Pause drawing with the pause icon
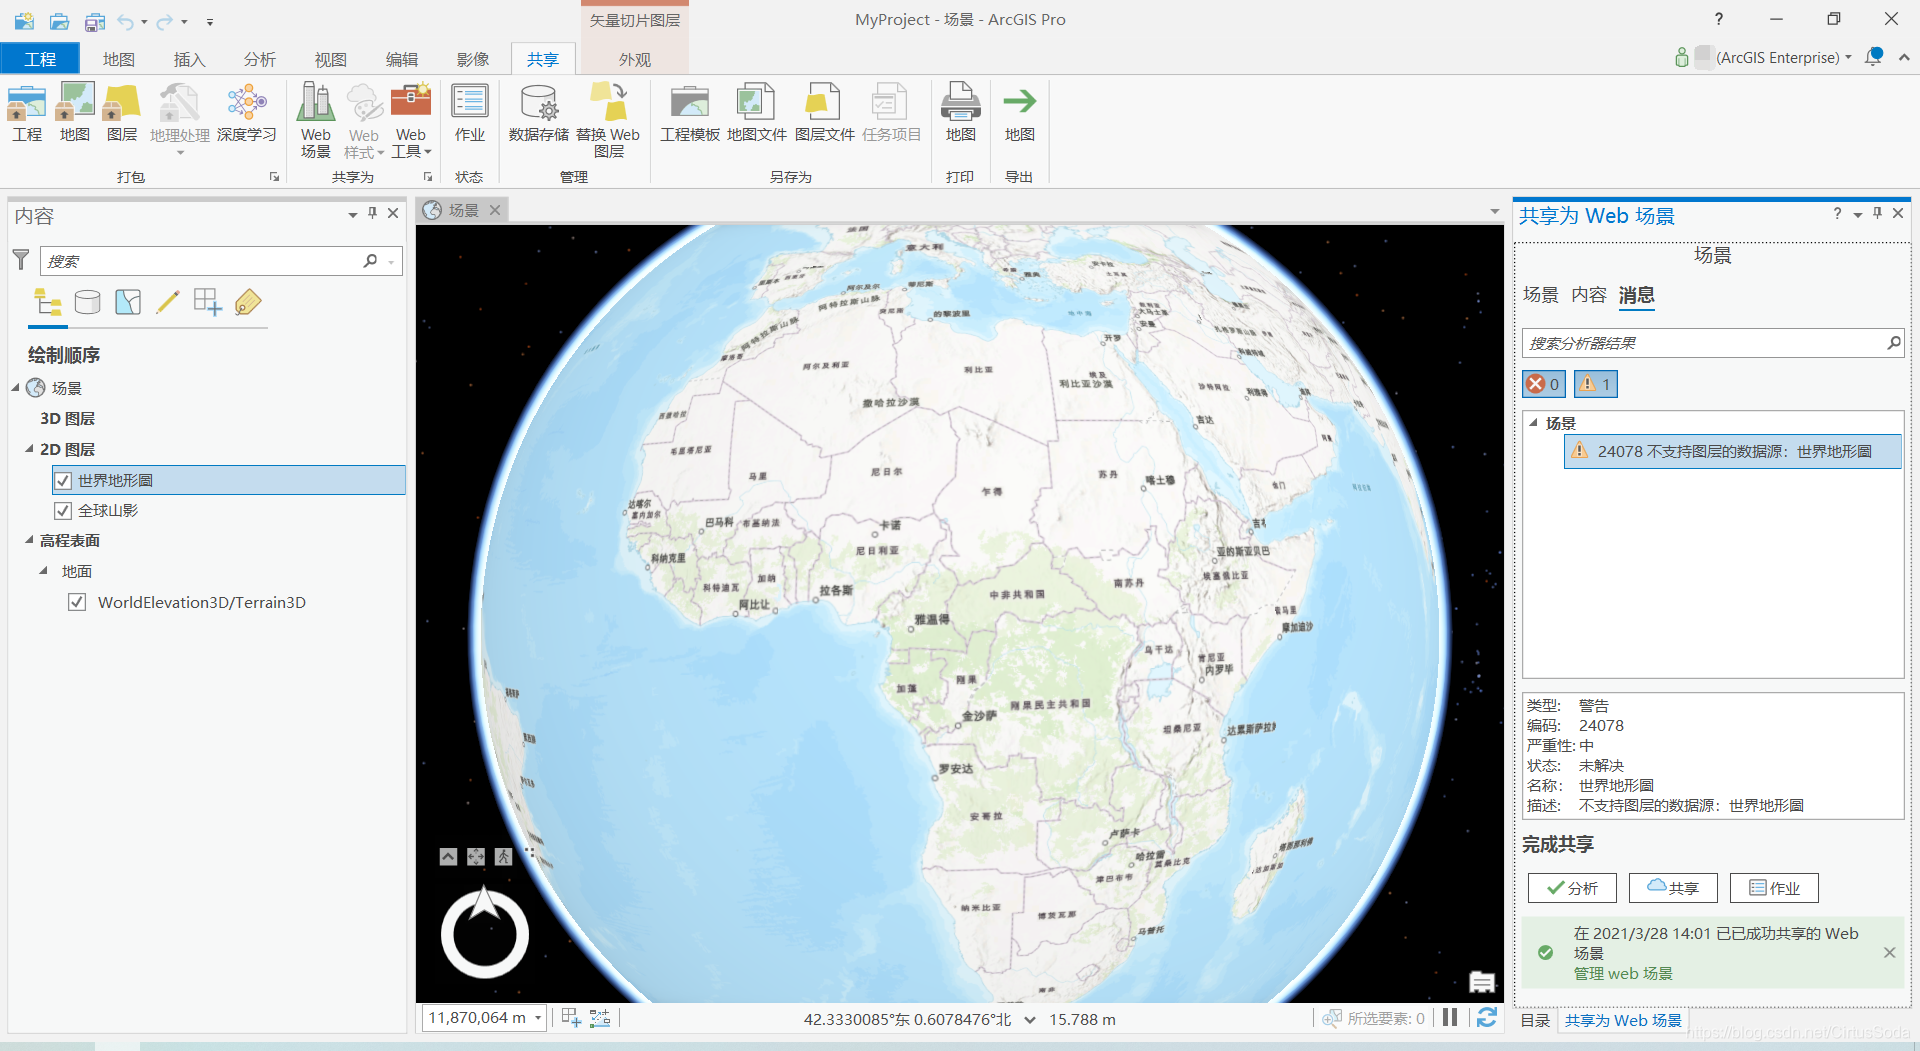 [1450, 1018]
